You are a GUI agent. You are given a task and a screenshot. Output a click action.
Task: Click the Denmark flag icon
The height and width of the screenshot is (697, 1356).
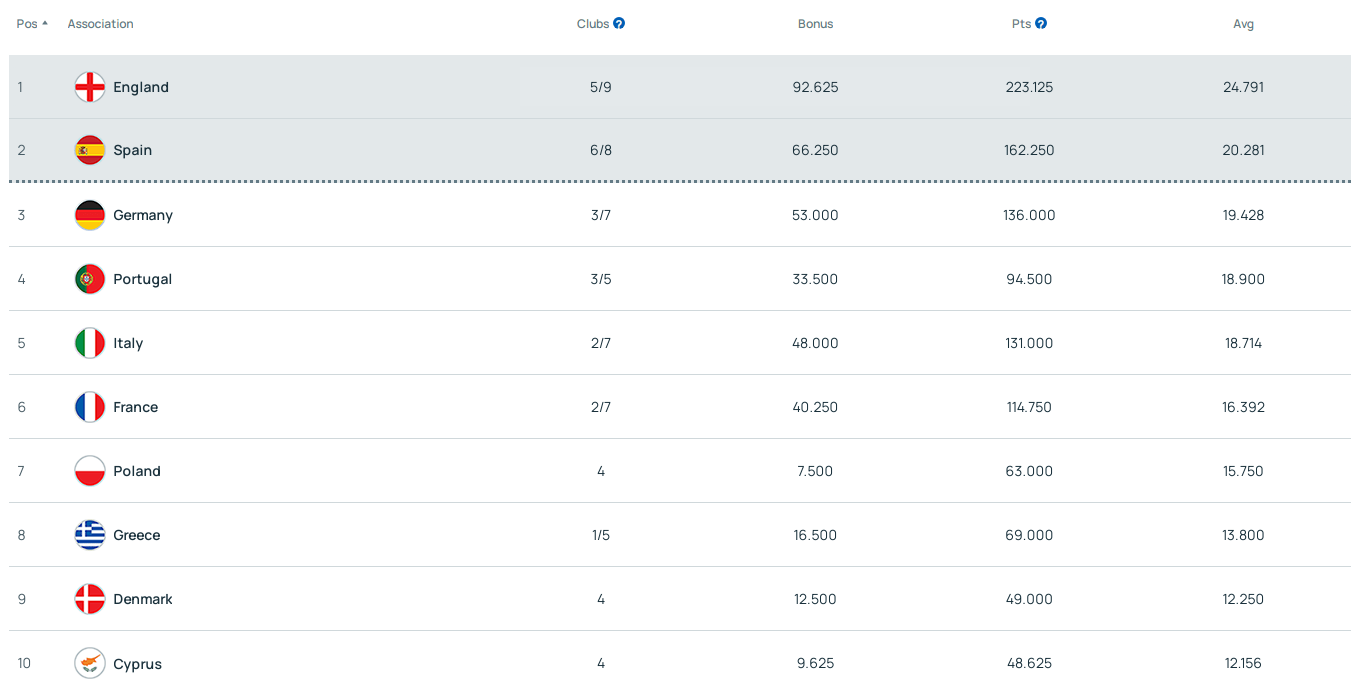90,599
